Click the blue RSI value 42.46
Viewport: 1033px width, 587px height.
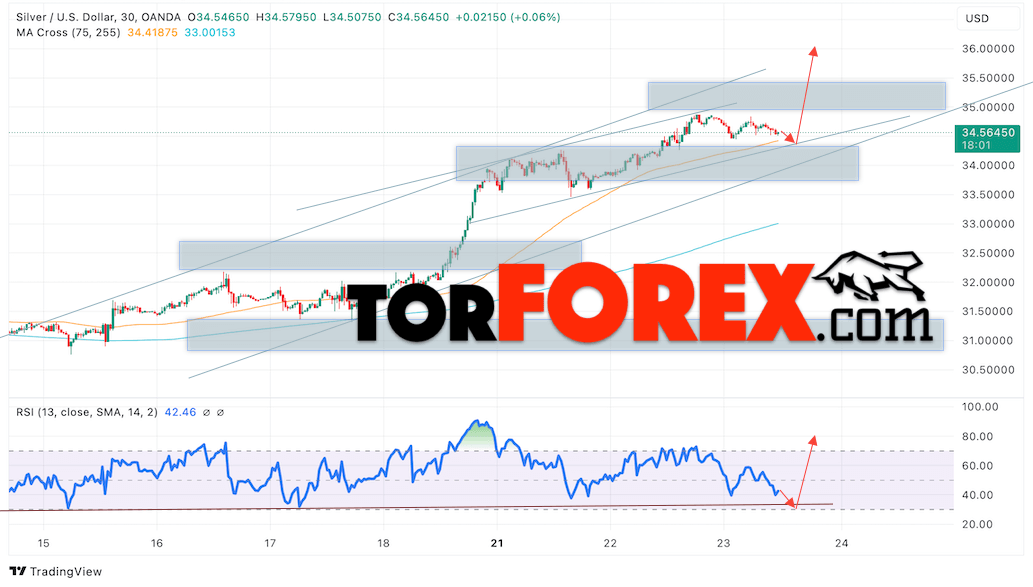coord(181,412)
